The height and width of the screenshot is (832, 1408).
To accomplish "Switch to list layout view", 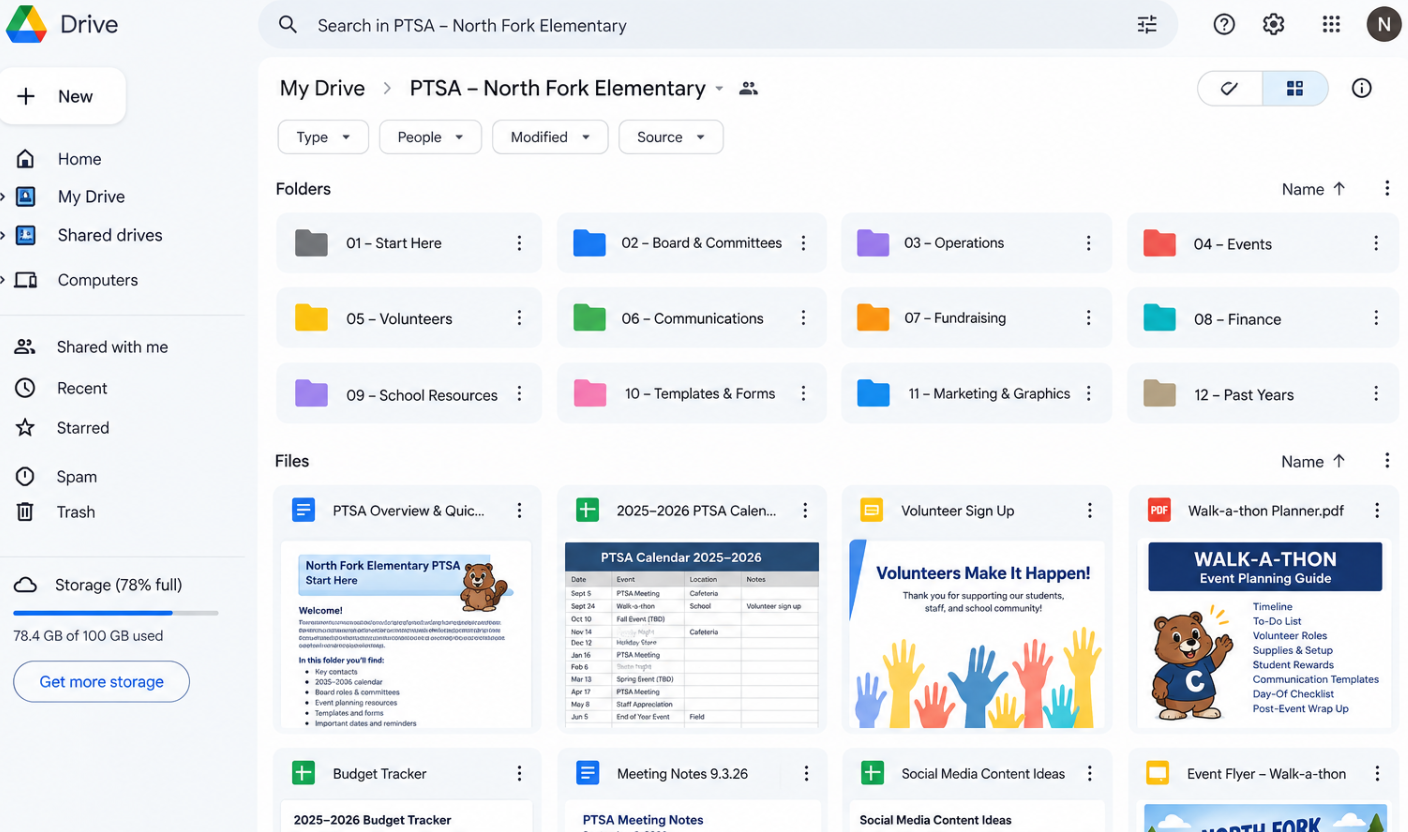I will (1230, 88).
